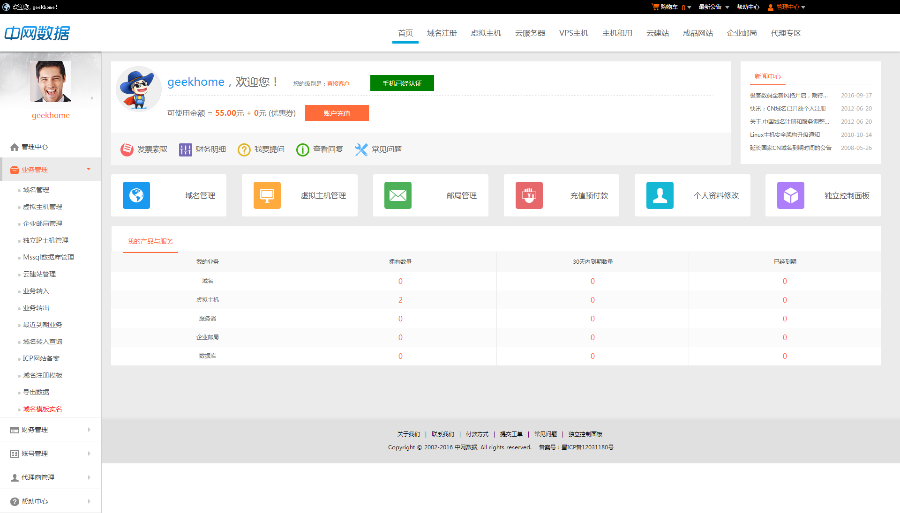Screen dimensions: 900x513
Task: Select the 首页 home navigation tab
Action: pos(405,33)
